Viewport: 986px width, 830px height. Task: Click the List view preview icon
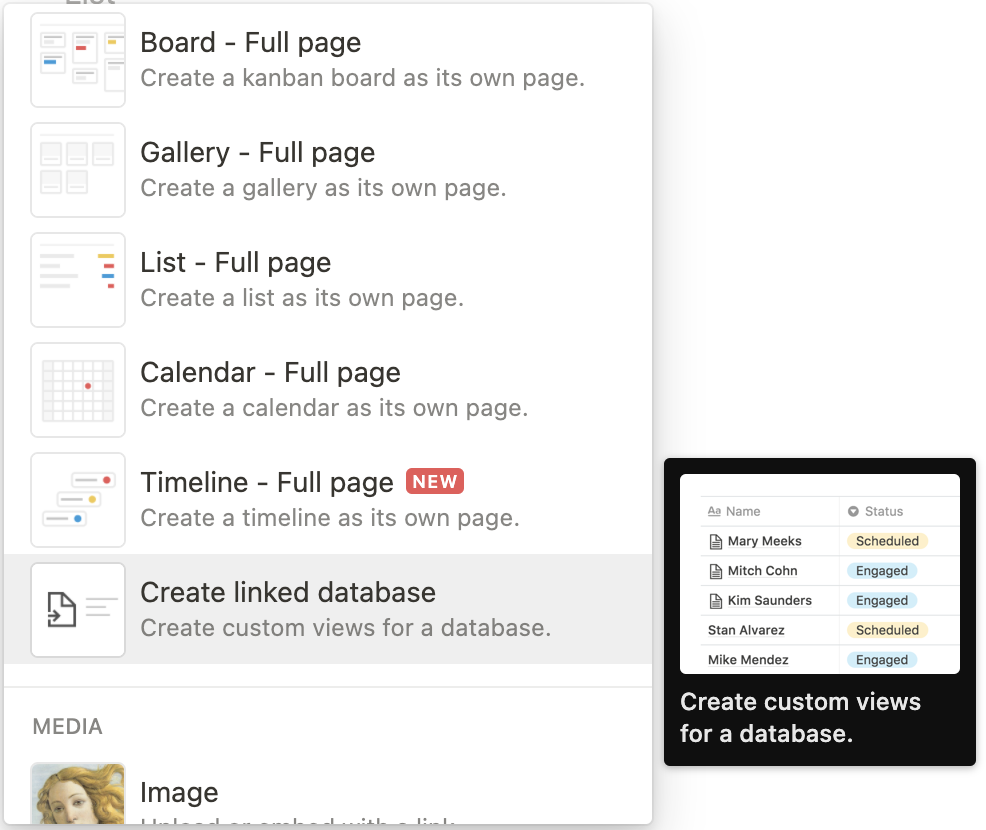[x=78, y=280]
